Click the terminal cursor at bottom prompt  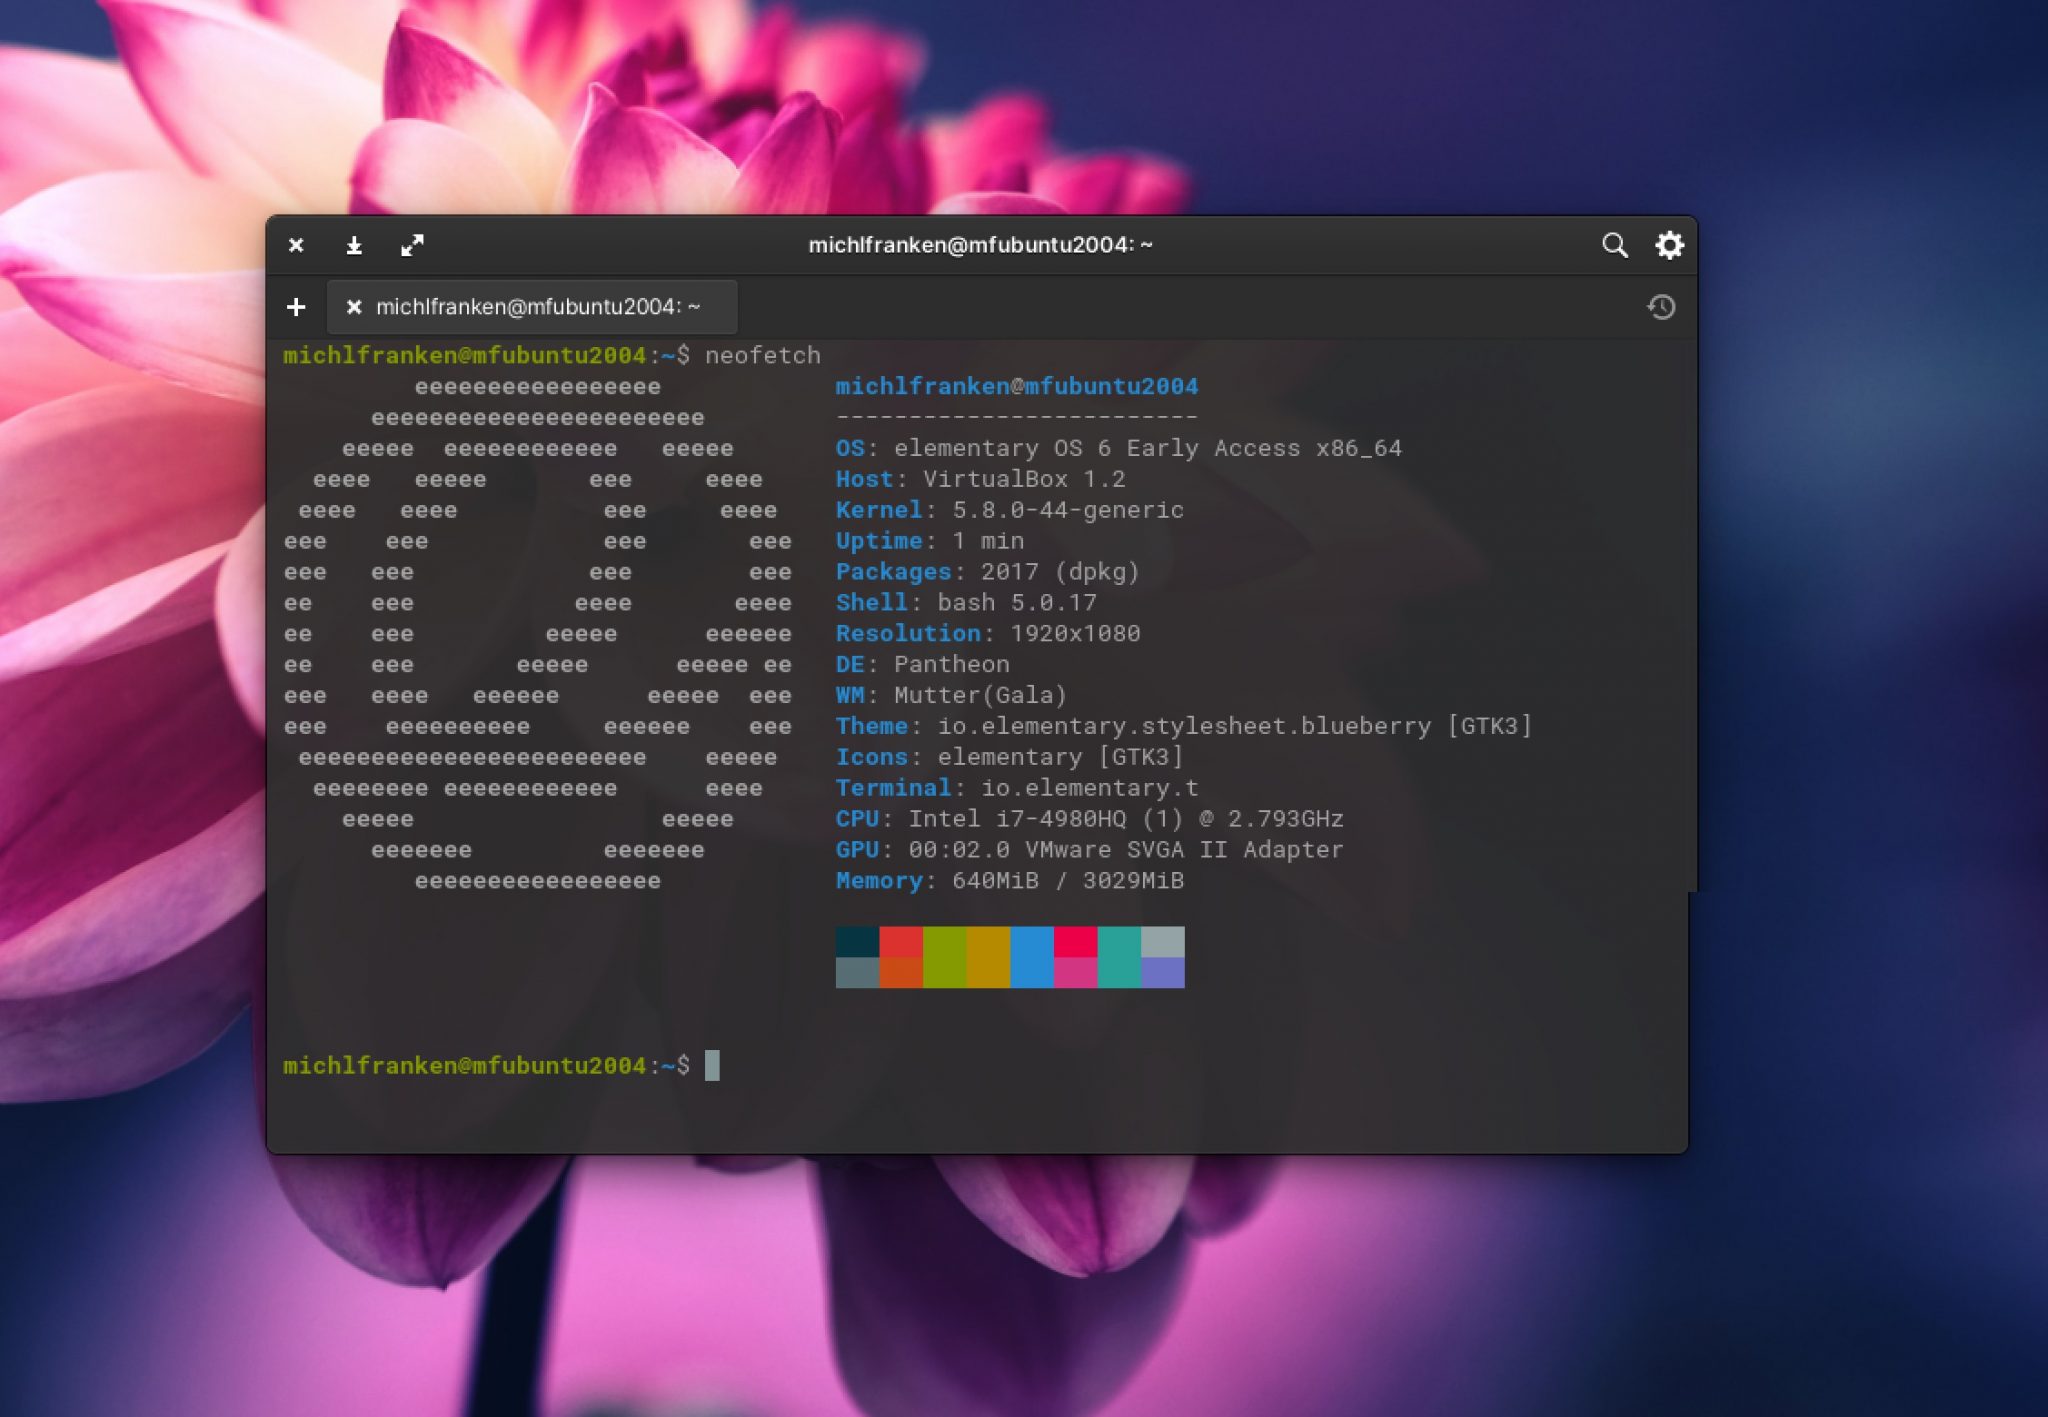click(x=712, y=1065)
